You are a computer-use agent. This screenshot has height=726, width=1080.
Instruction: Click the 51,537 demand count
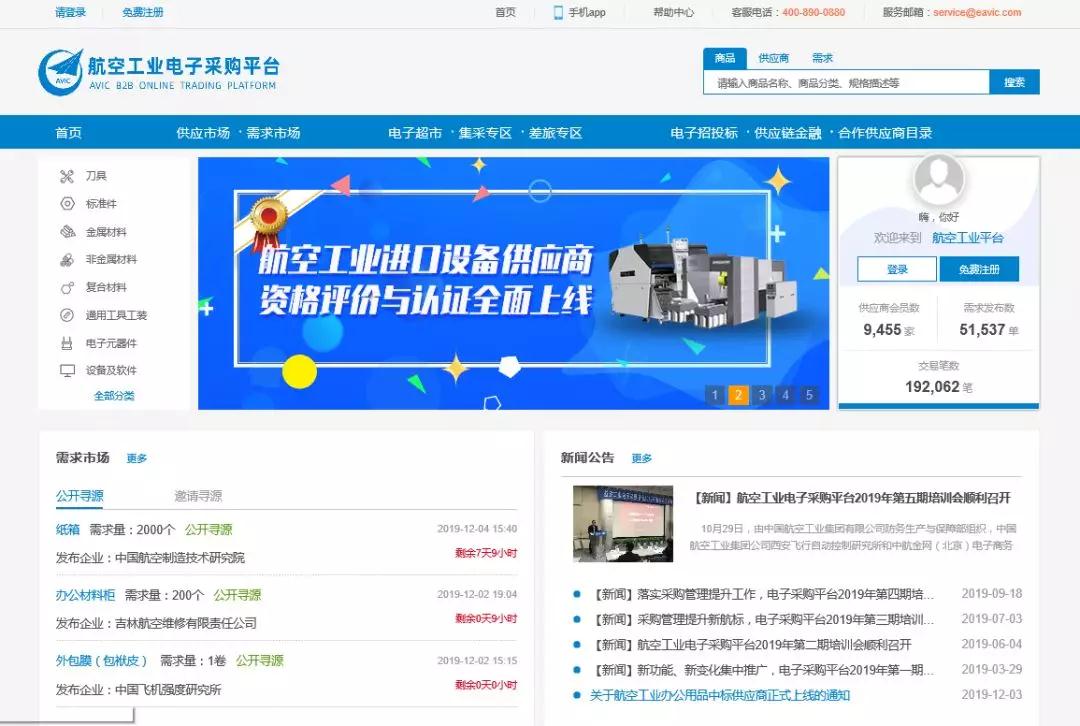[x=982, y=330]
